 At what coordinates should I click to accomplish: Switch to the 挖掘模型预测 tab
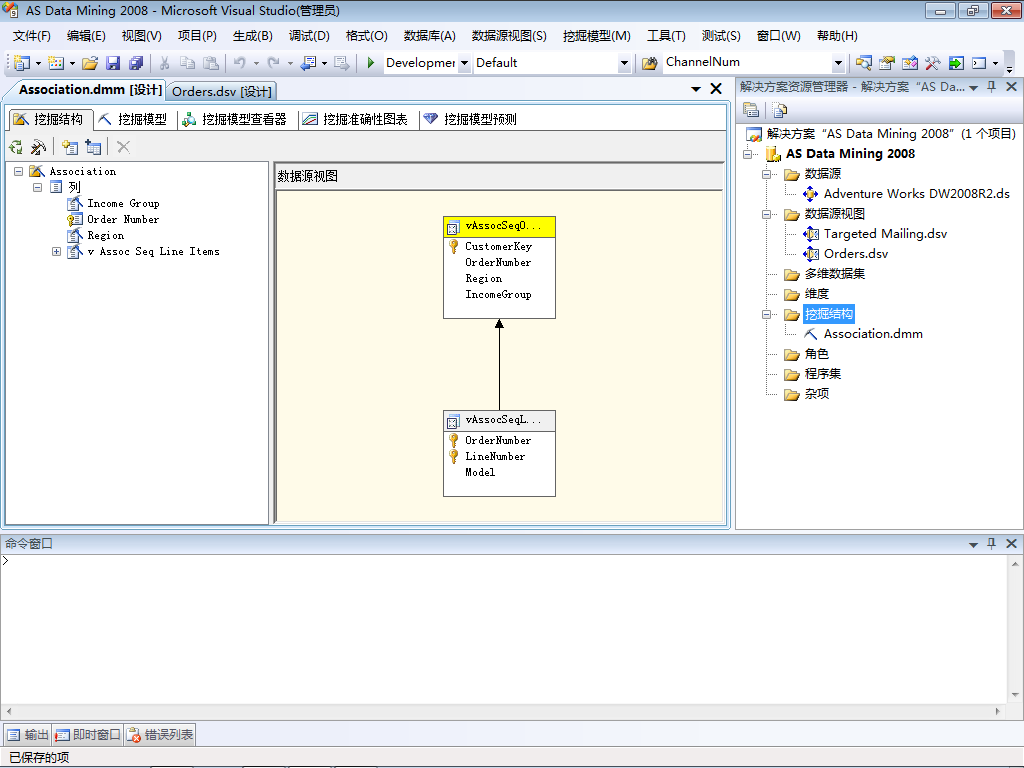point(471,120)
